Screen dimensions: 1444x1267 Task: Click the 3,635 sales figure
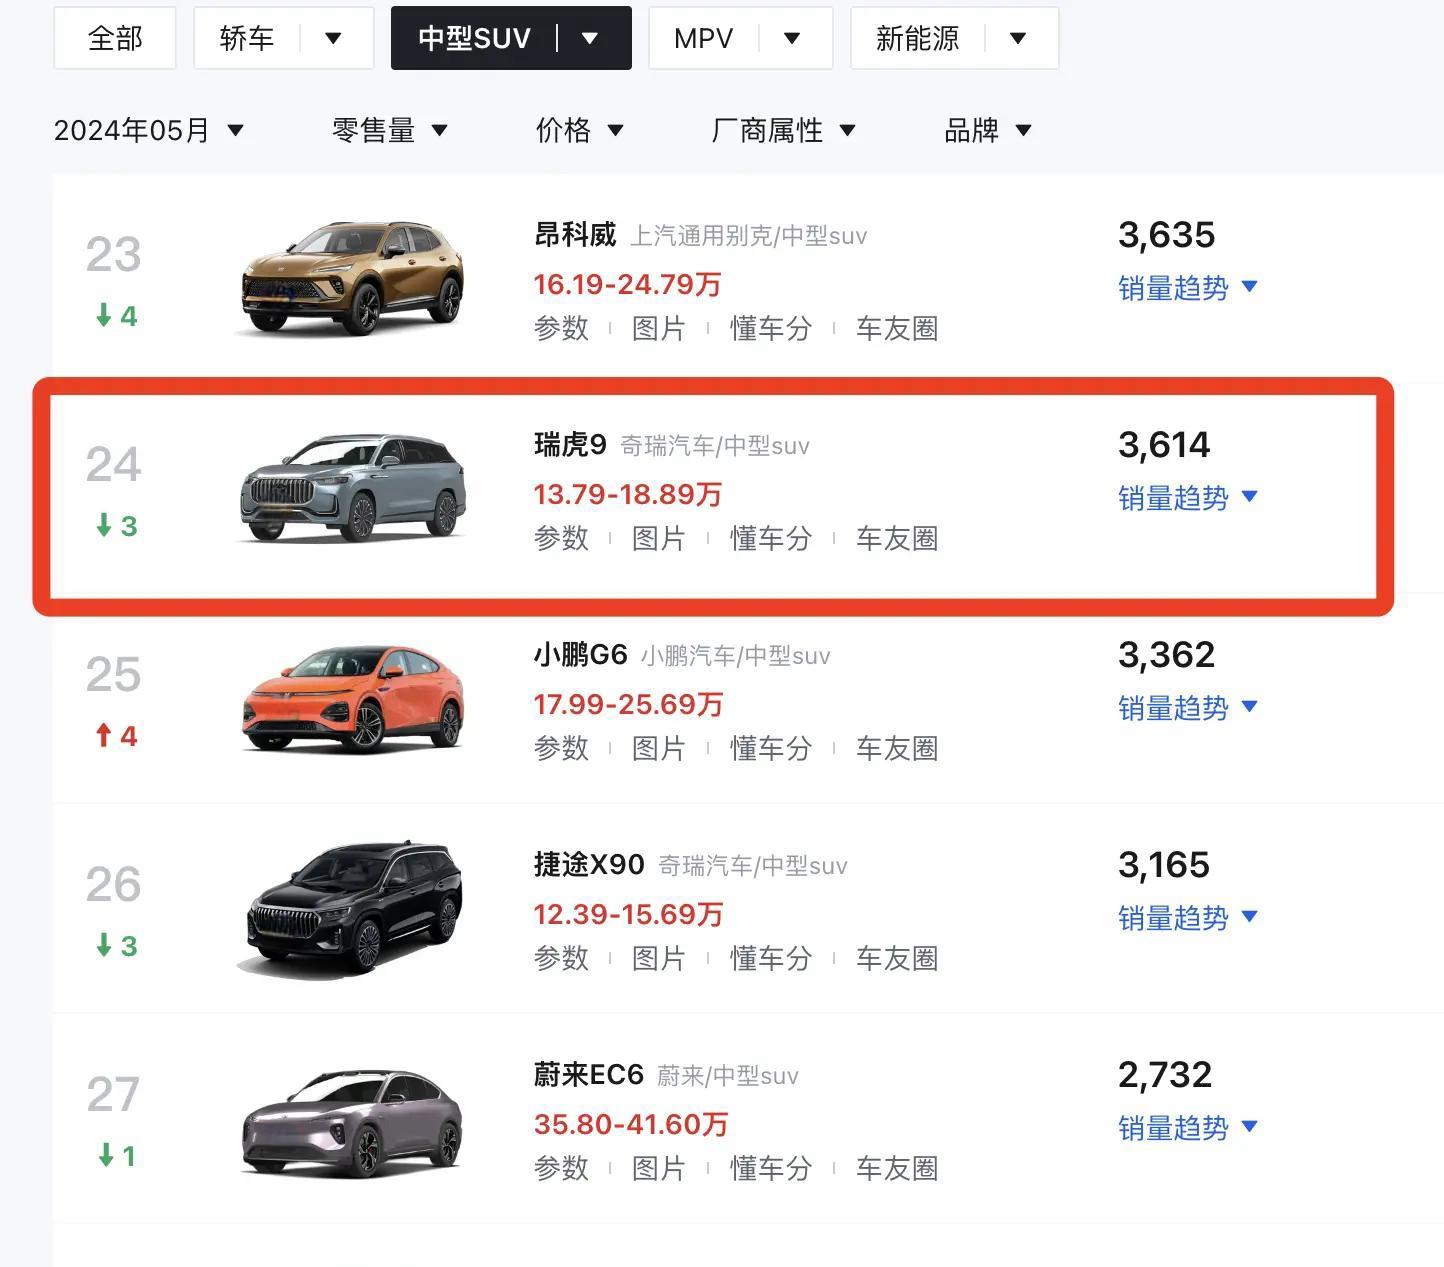click(x=1166, y=235)
